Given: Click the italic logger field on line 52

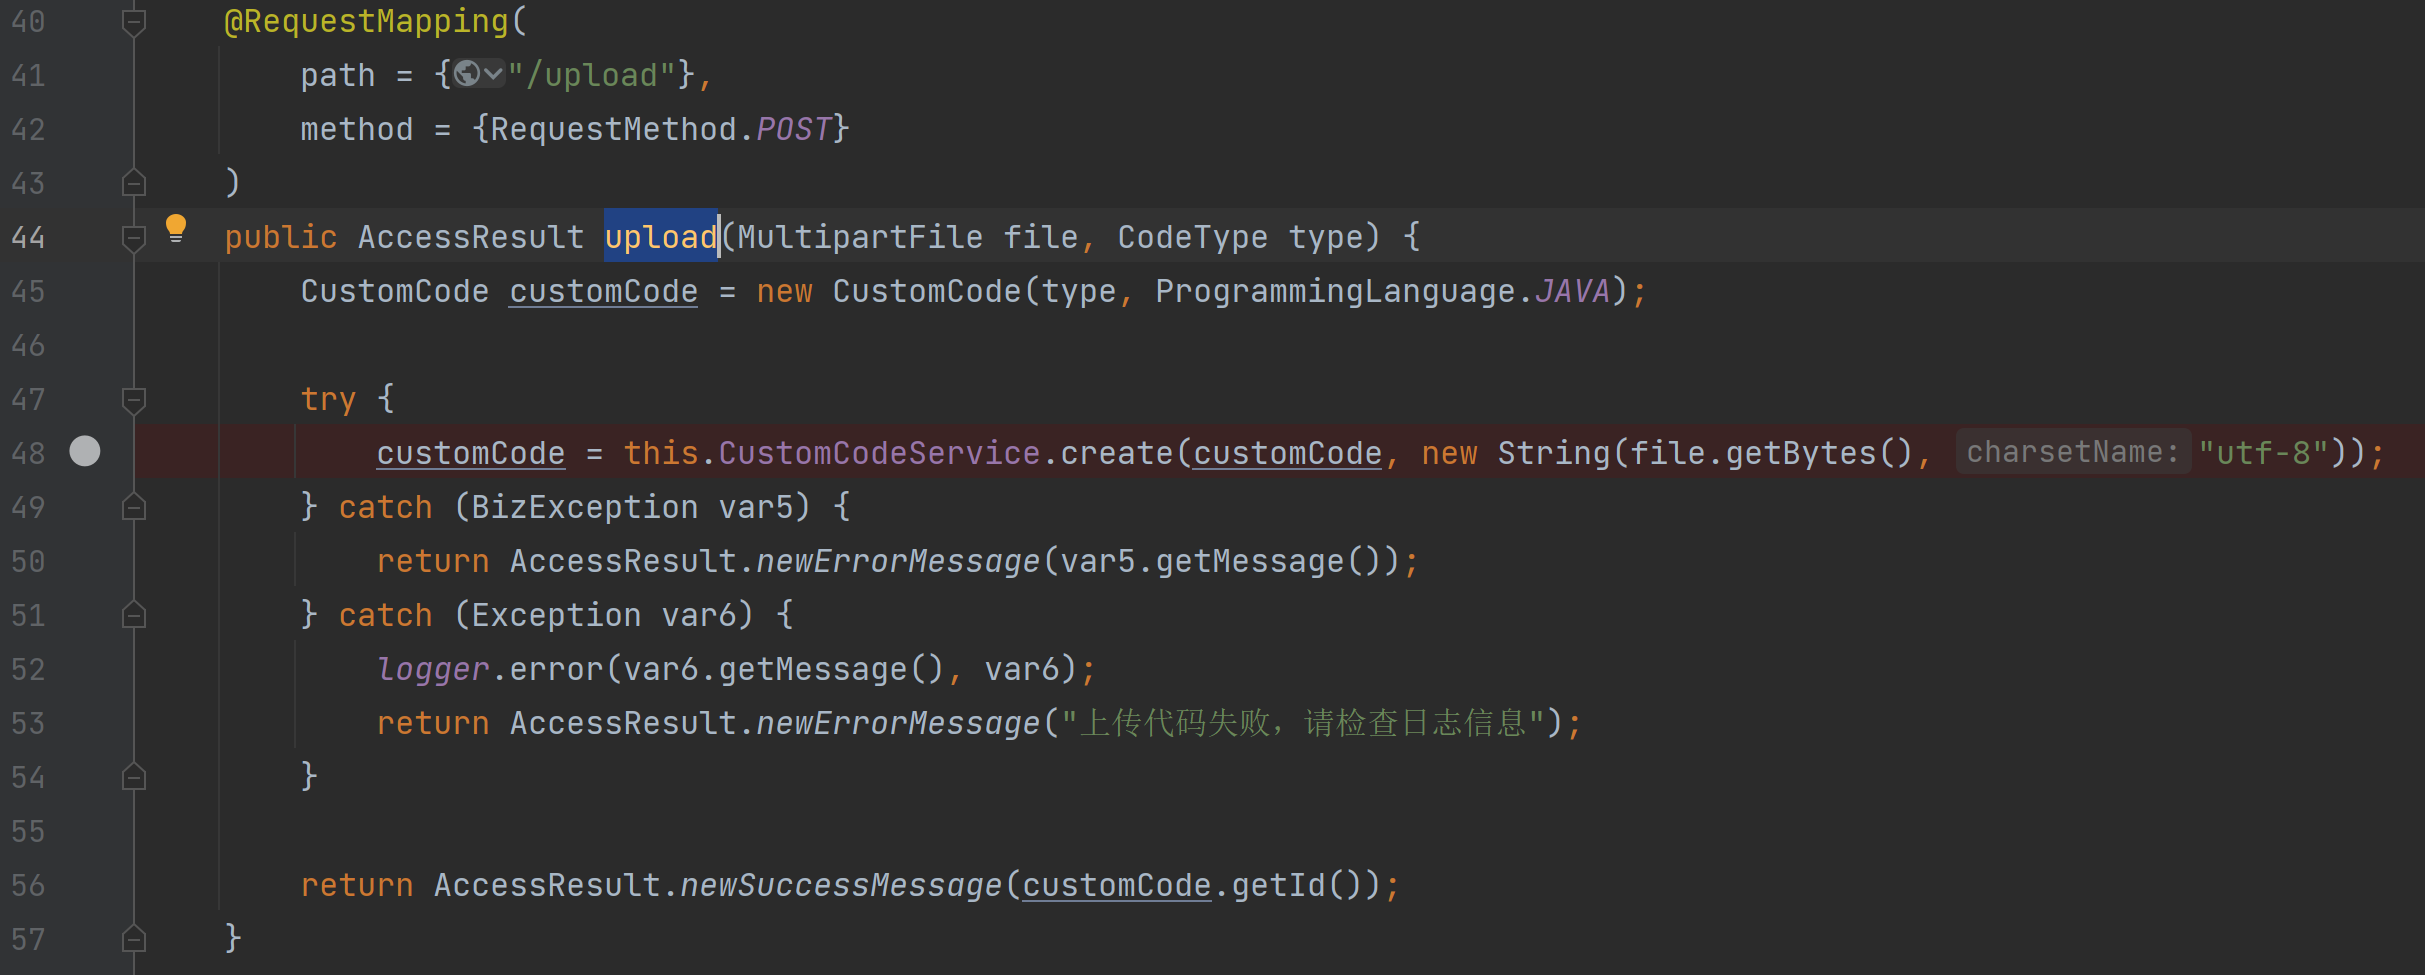Looking at the screenshot, I should click(x=432, y=669).
